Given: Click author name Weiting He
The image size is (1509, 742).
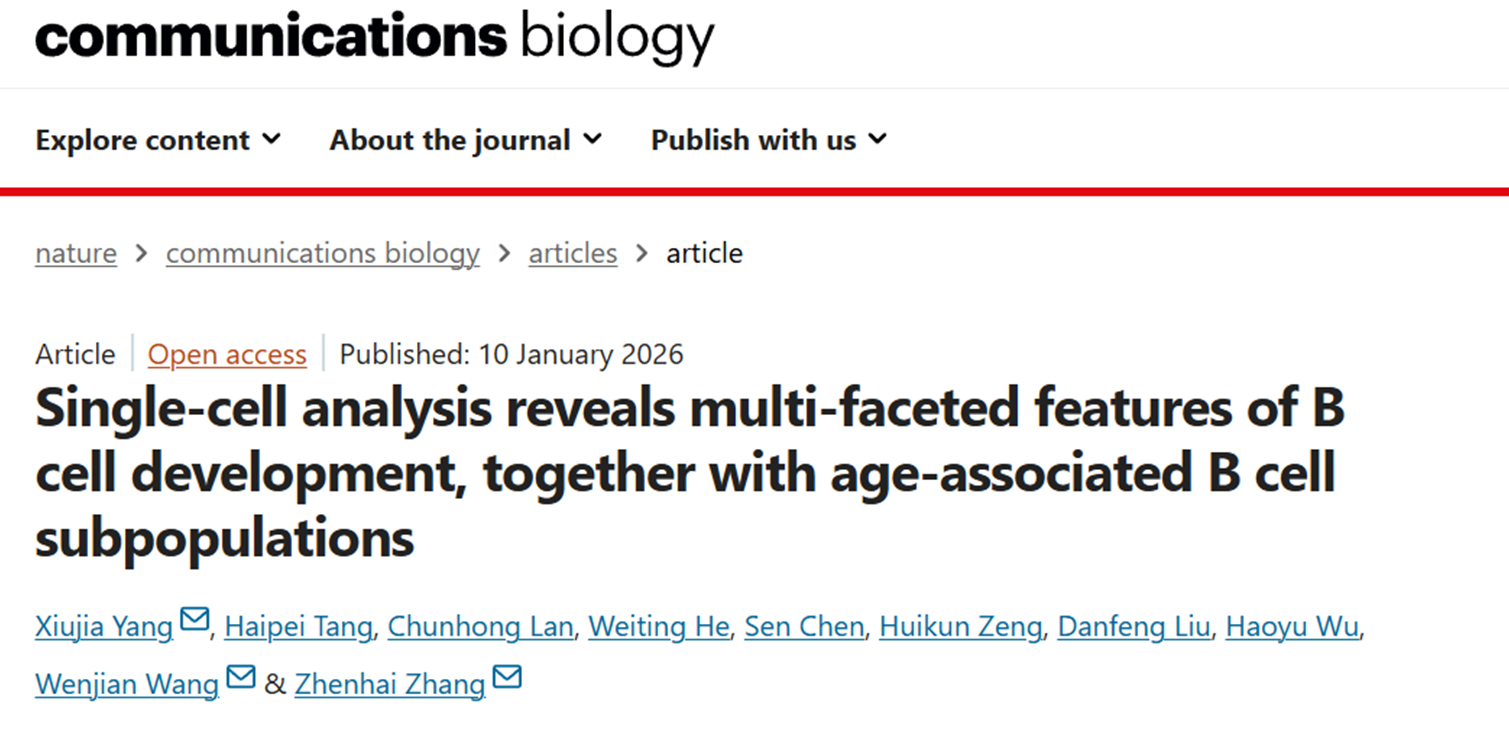Looking at the screenshot, I should coord(658,627).
